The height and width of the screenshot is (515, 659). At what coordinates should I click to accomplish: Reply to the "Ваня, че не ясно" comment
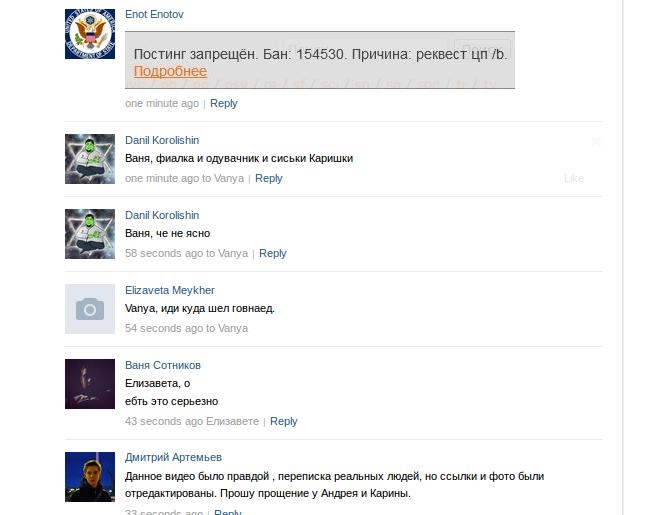point(273,253)
